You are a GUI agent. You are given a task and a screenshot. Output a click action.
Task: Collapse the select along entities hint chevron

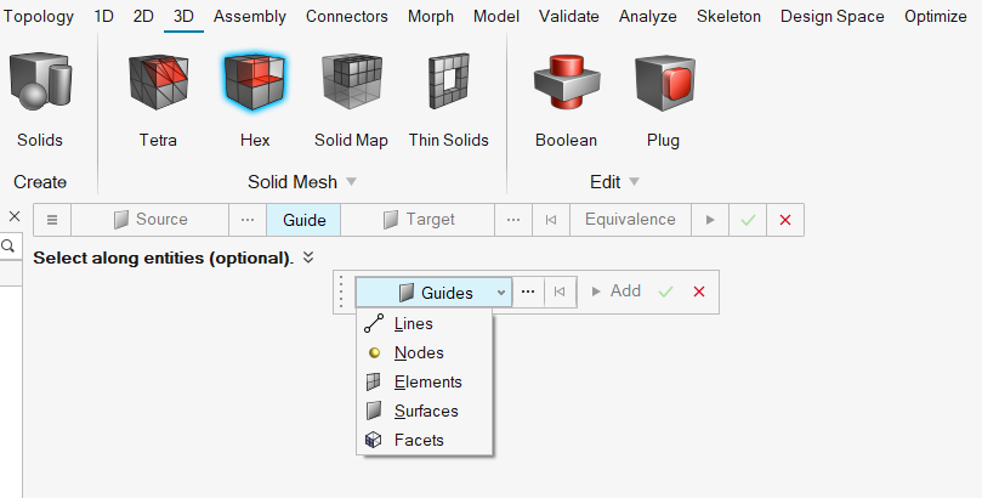[308, 257]
